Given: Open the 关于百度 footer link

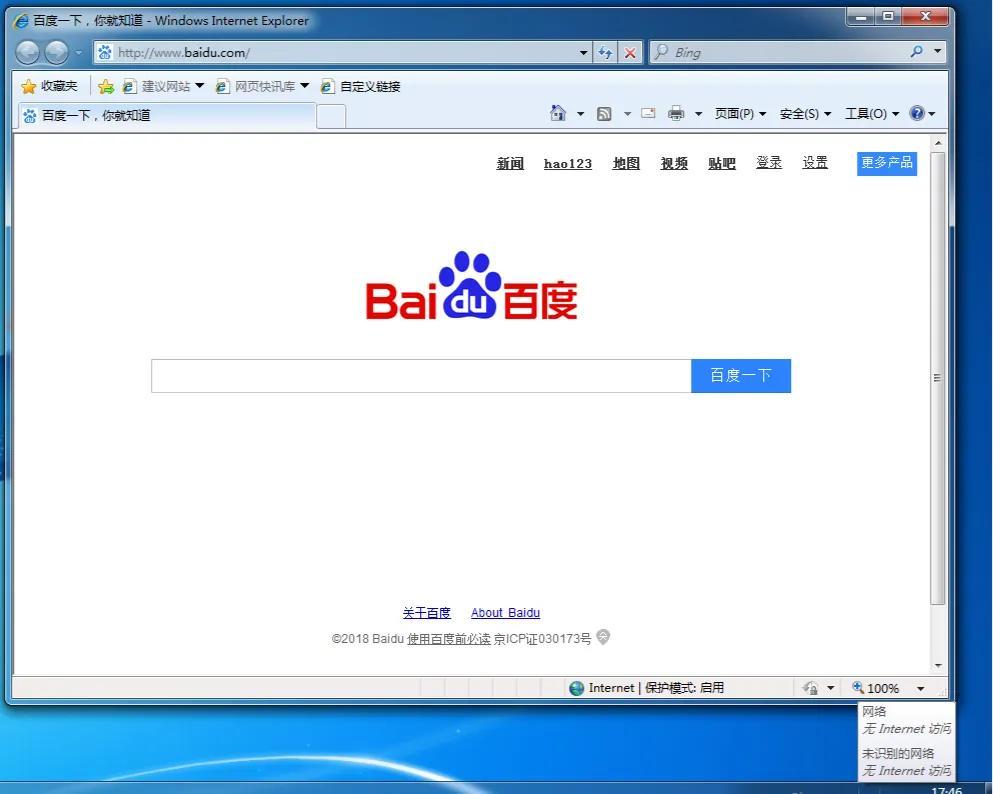Looking at the screenshot, I should pyautogui.click(x=426, y=613).
